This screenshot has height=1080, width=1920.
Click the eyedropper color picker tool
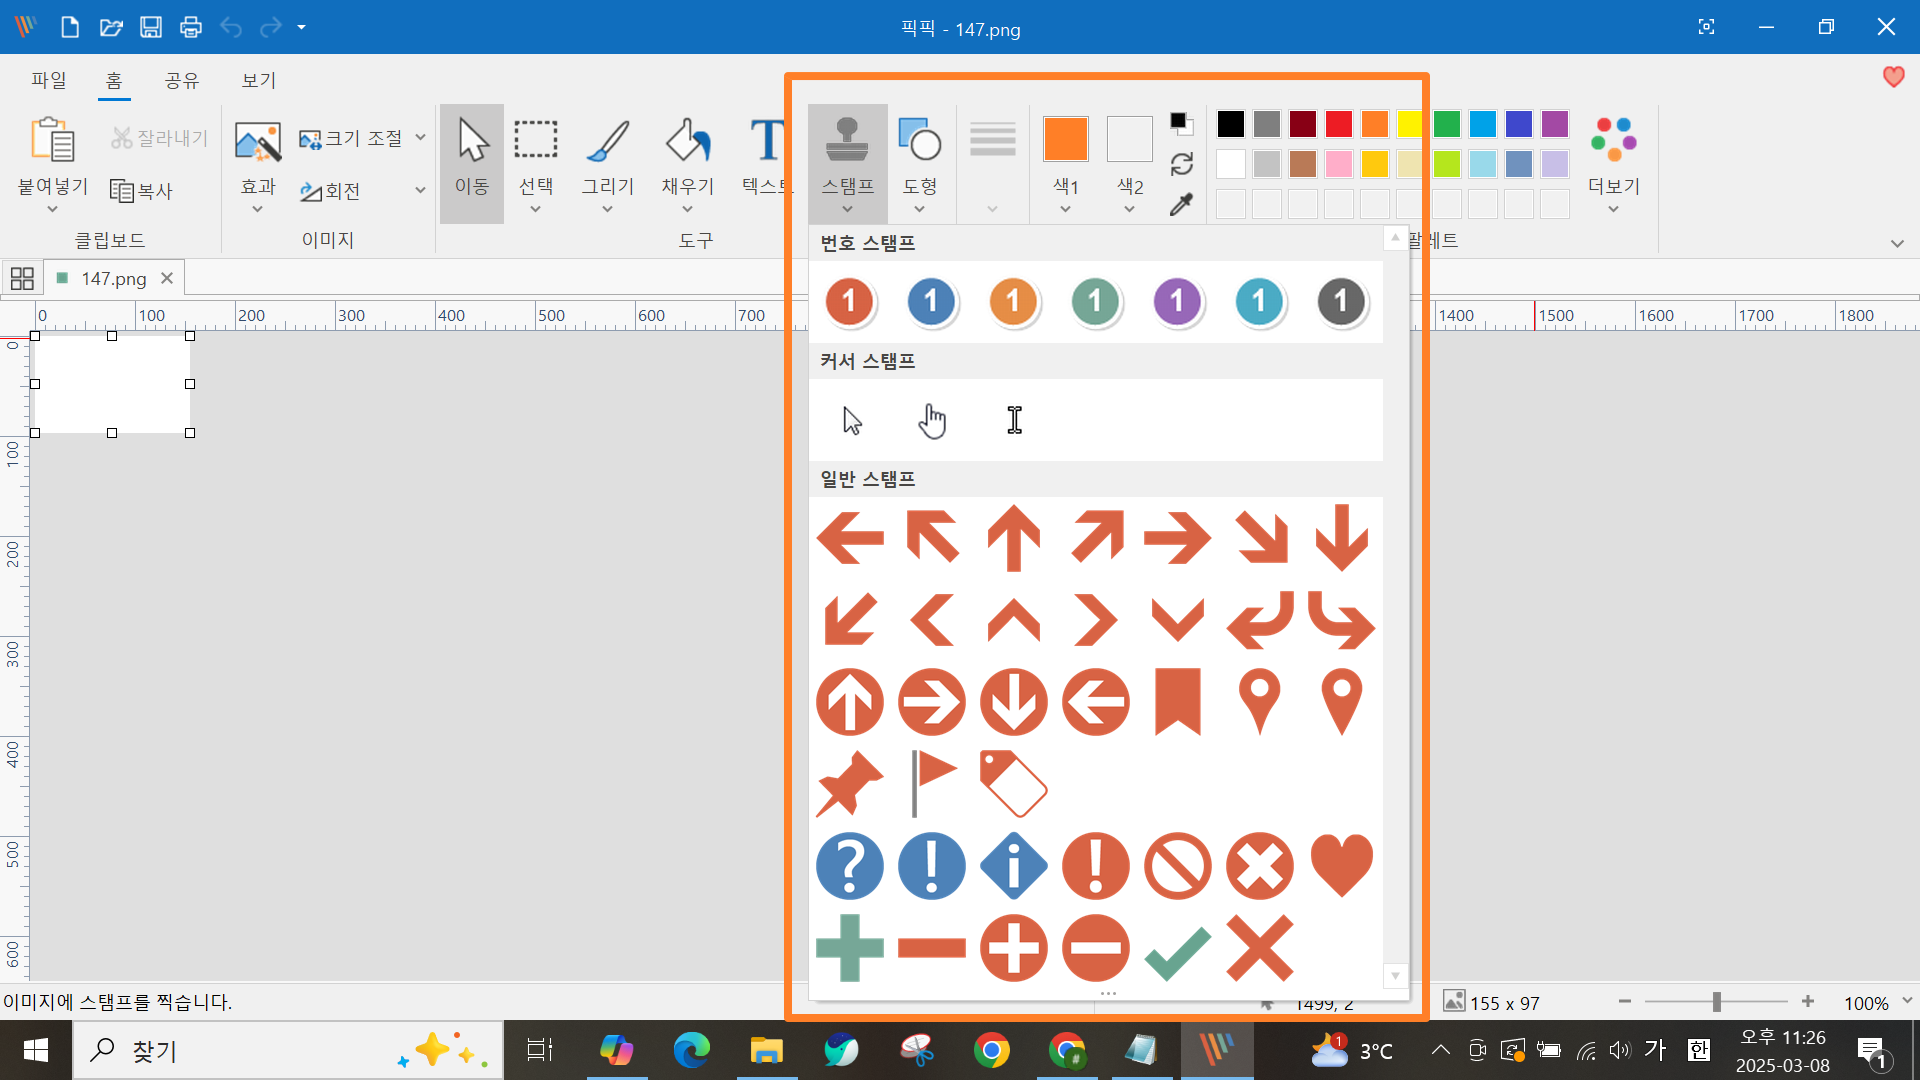pos(1181,205)
